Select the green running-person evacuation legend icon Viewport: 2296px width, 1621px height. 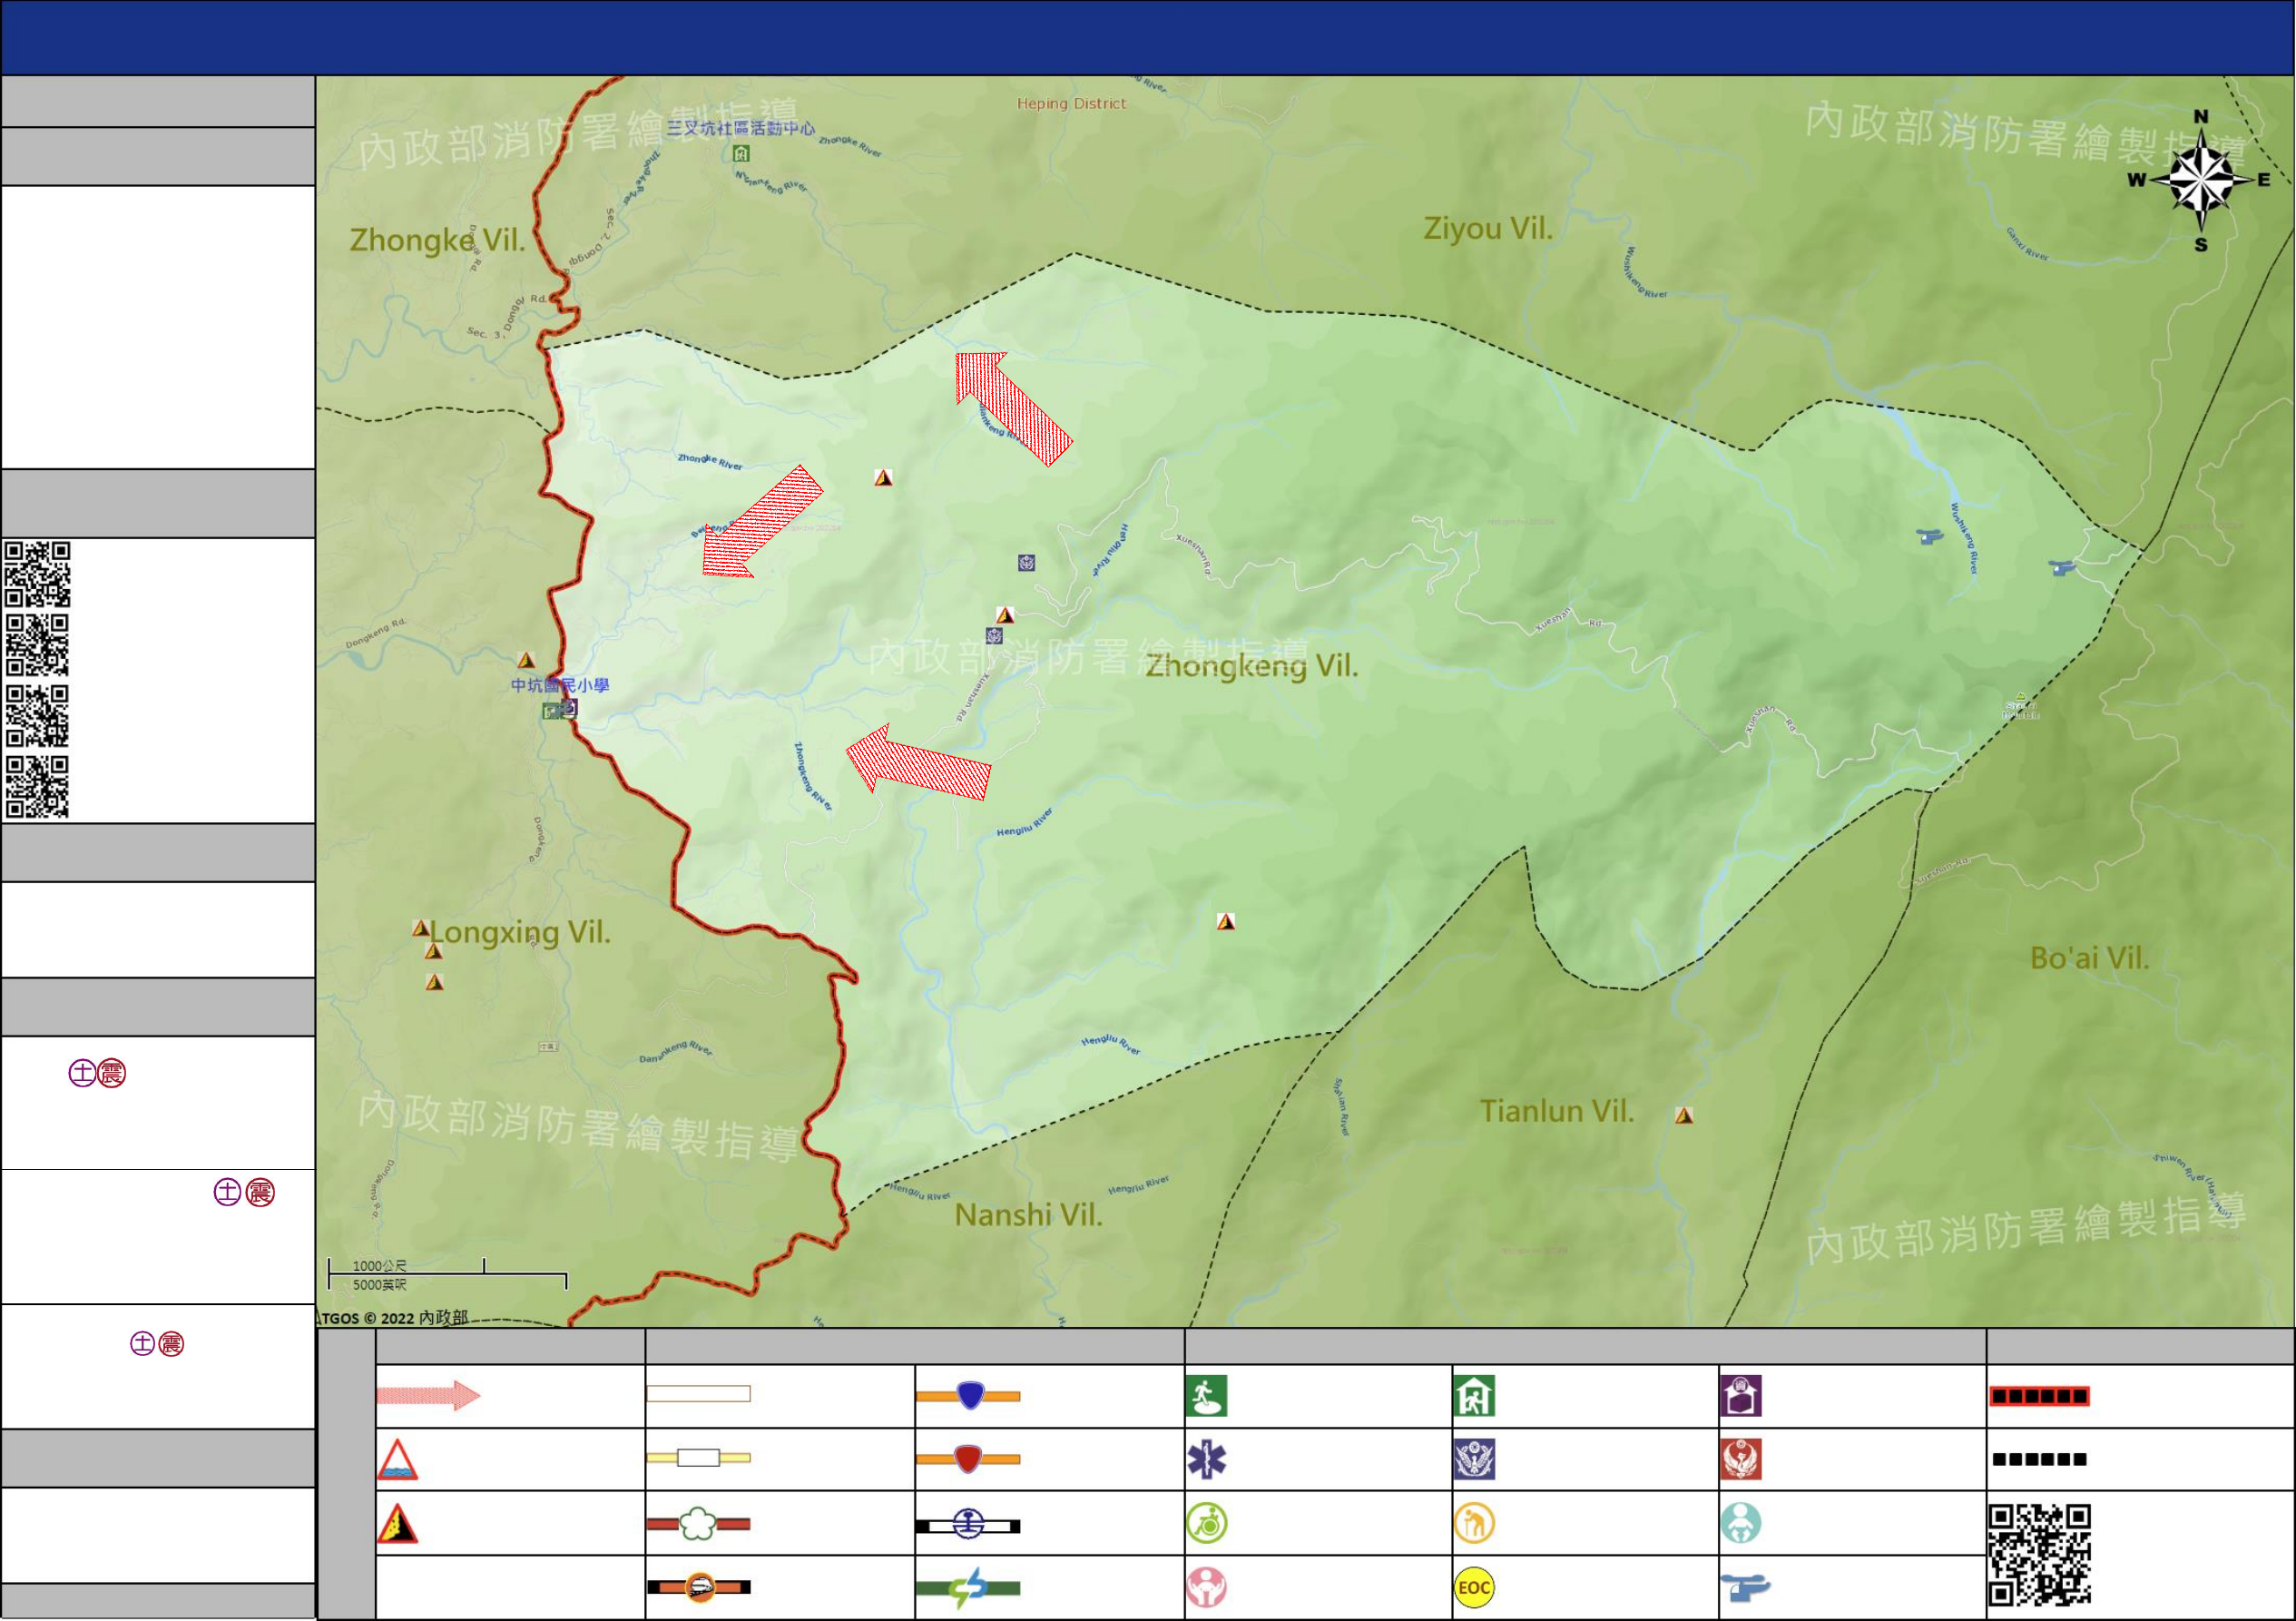(1207, 1396)
